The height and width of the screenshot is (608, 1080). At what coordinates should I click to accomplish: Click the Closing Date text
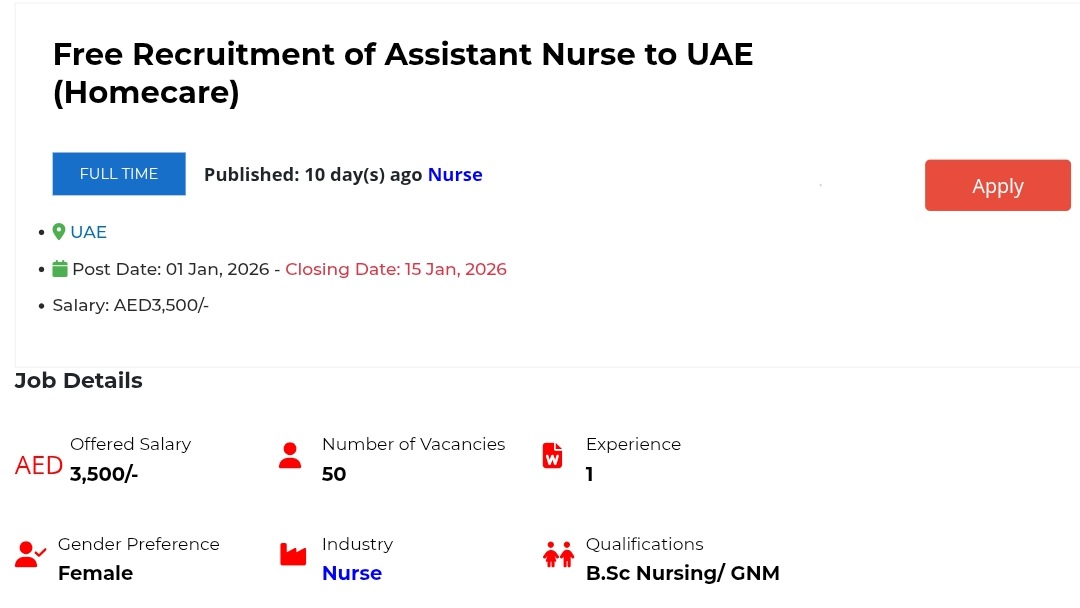[x=396, y=269]
